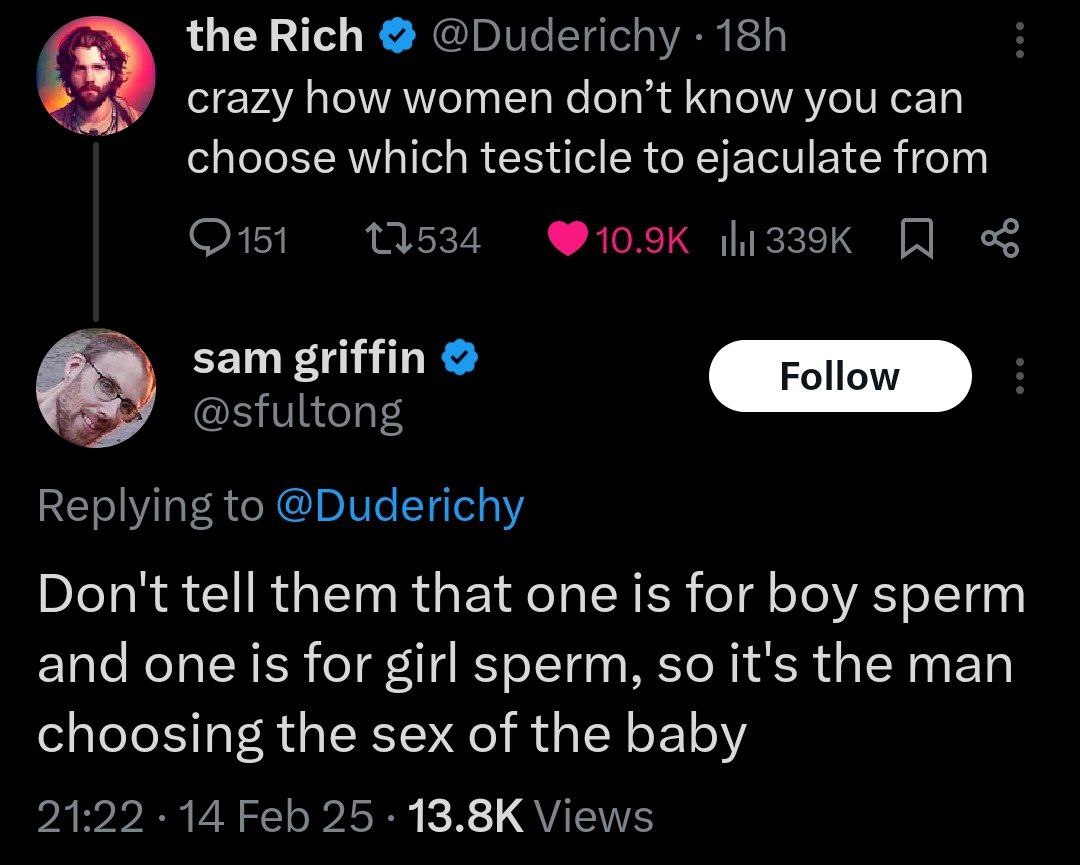The image size is (1080, 865).
Task: Click the @Duderichy mention link
Action: (400, 506)
